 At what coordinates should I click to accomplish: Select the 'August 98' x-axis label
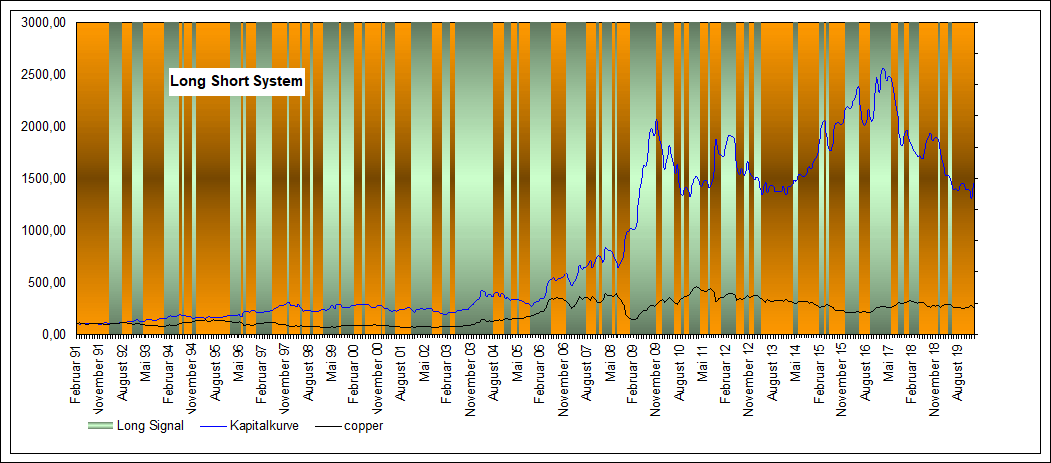coord(308,373)
